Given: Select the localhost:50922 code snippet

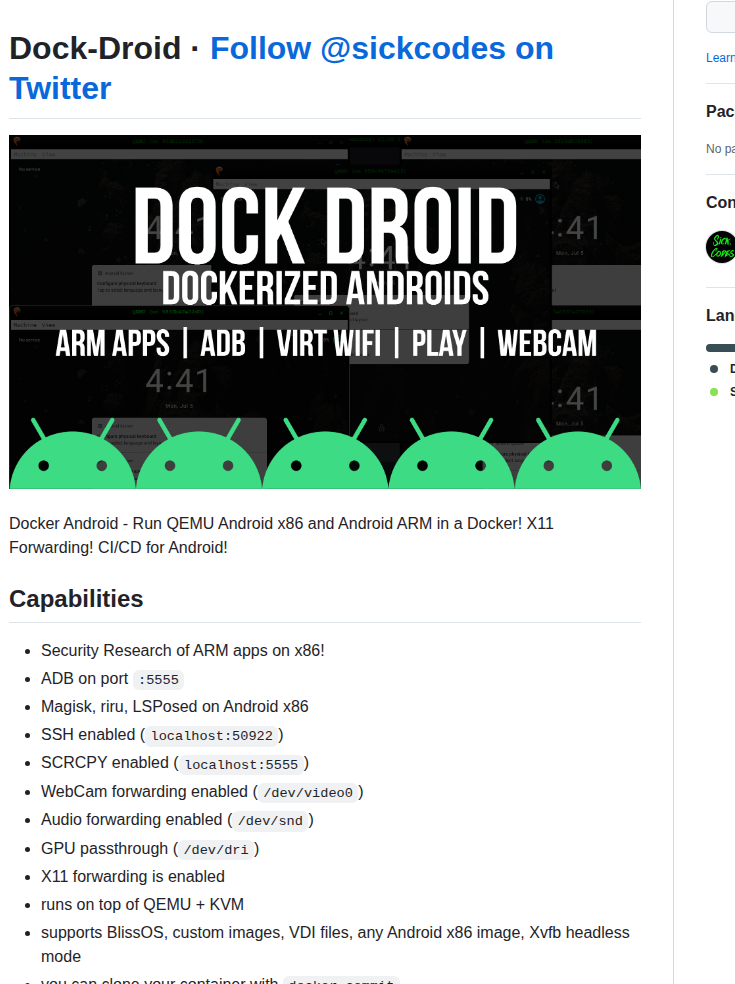Looking at the screenshot, I should [212, 735].
